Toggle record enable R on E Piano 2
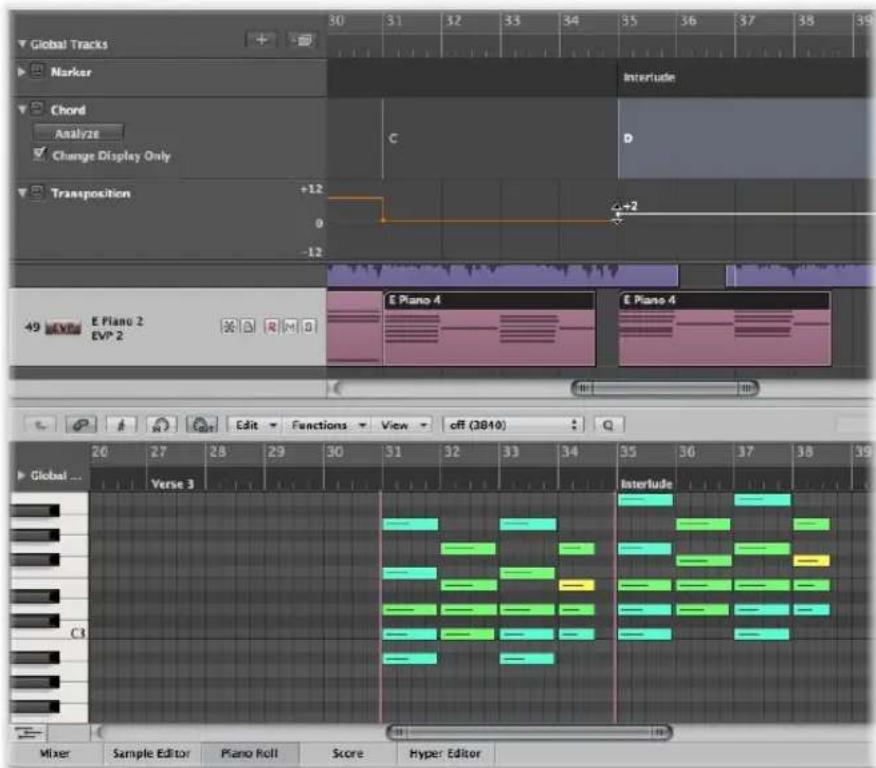The image size is (876, 768). tap(271, 326)
